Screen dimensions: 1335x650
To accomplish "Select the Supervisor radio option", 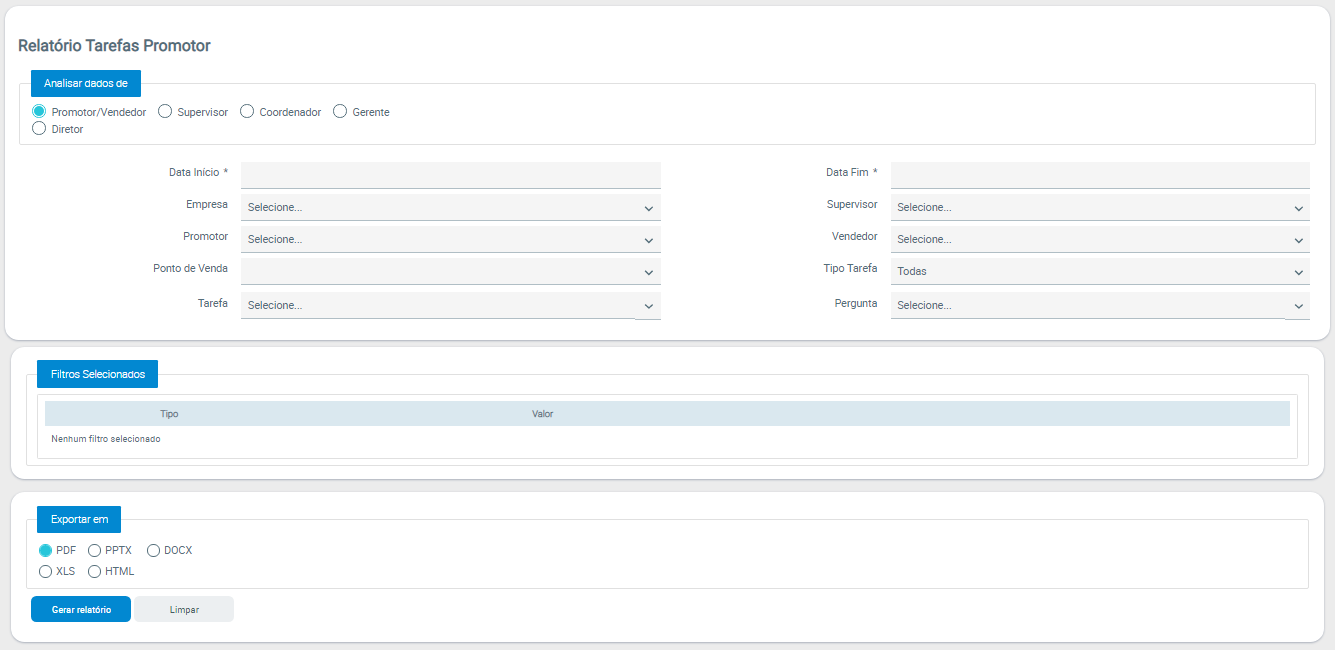I will click(166, 112).
